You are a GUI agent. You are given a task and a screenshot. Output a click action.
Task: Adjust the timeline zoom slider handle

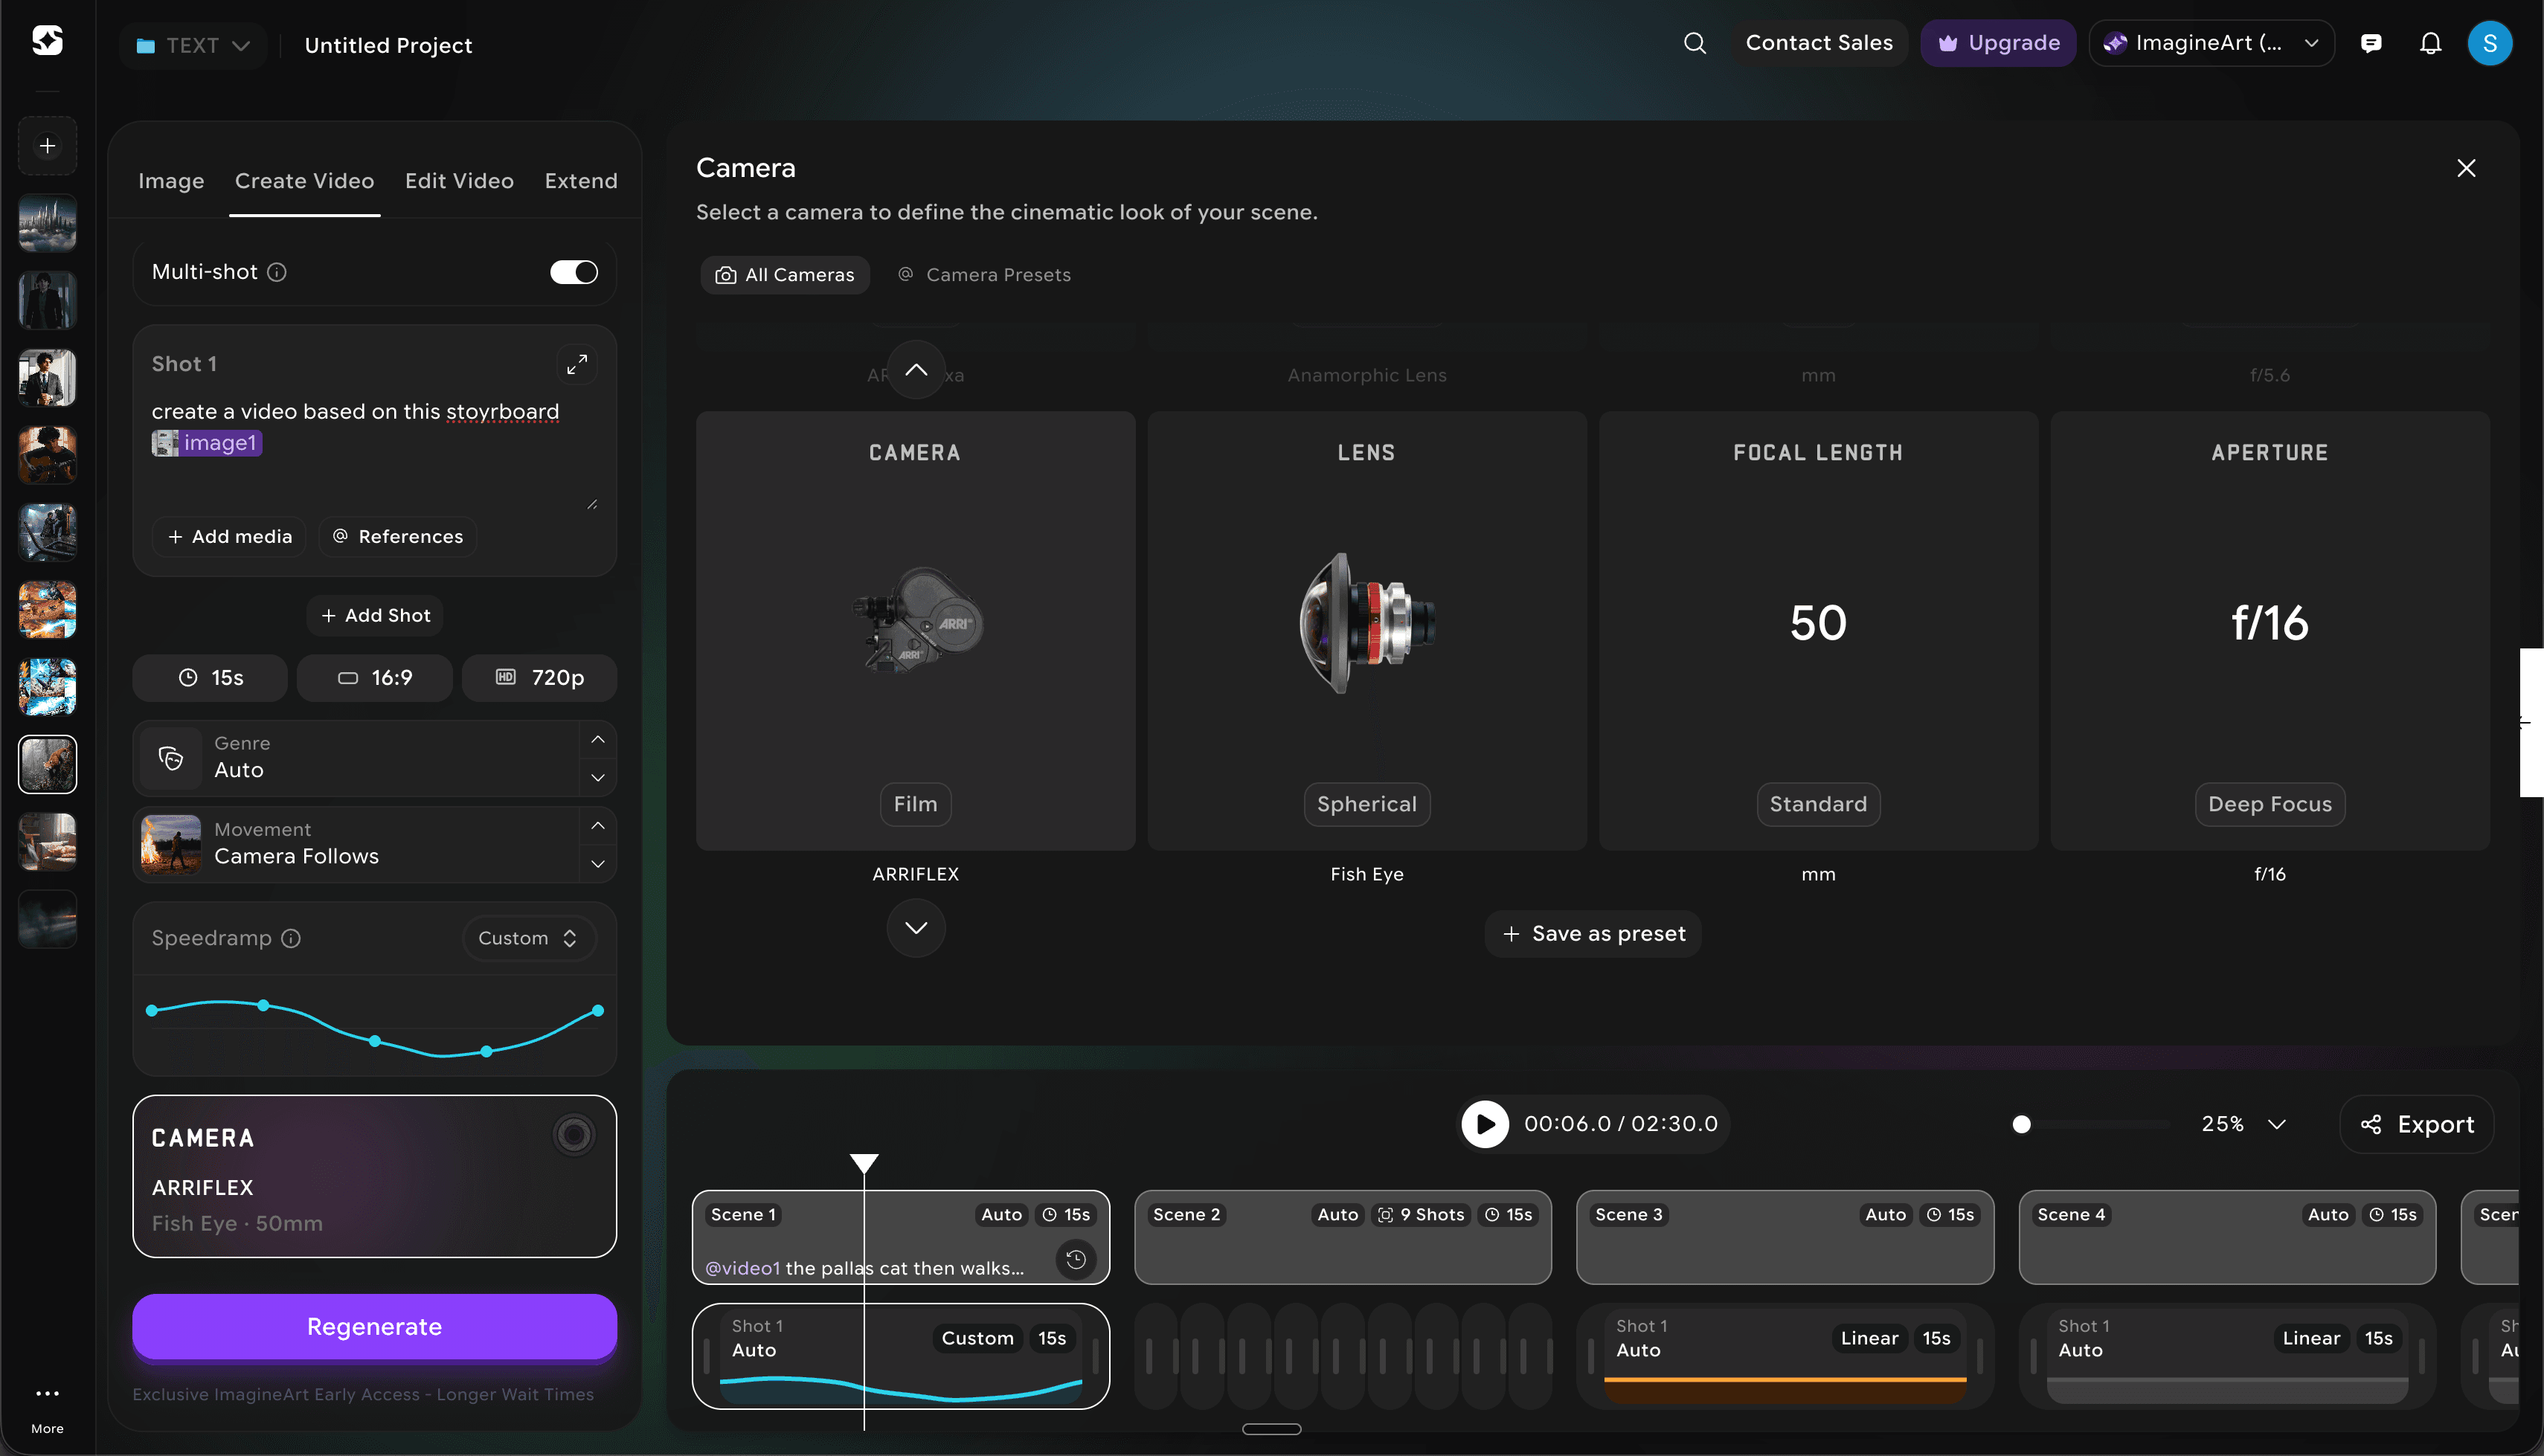pyautogui.click(x=2021, y=1124)
